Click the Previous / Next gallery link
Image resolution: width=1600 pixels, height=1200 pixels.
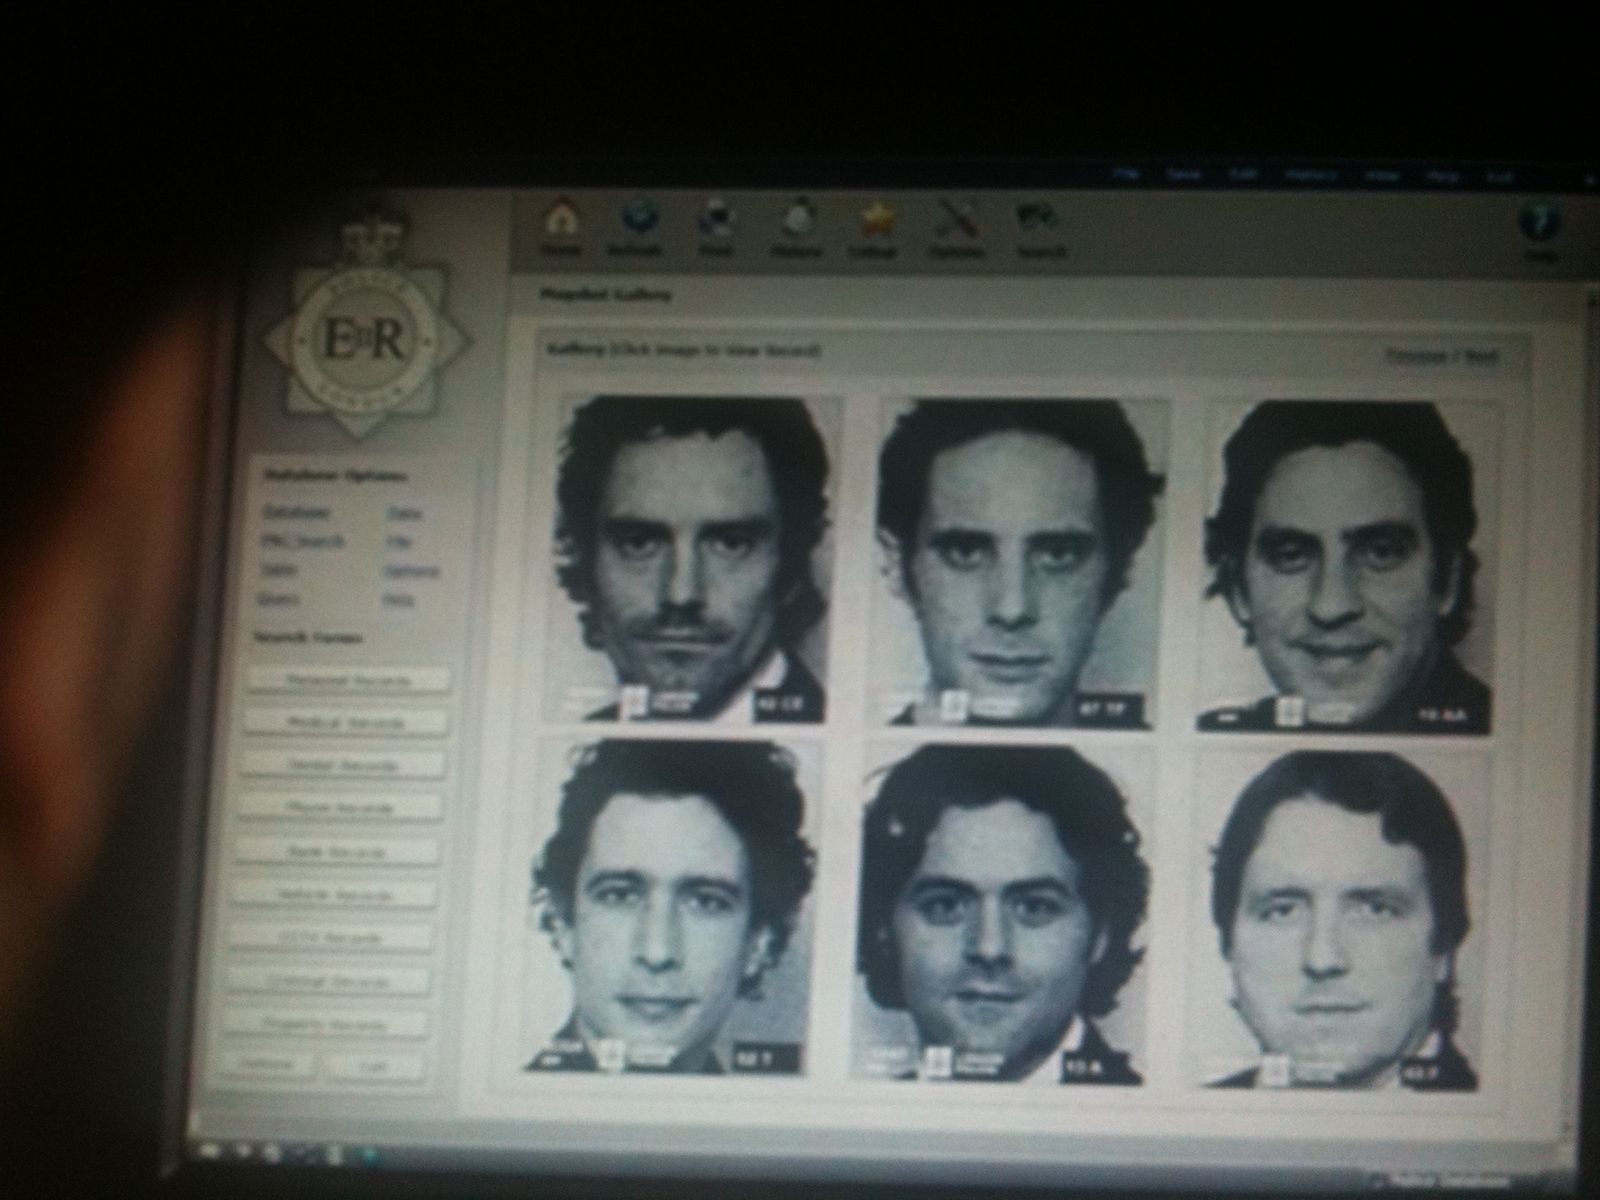(x=1441, y=356)
